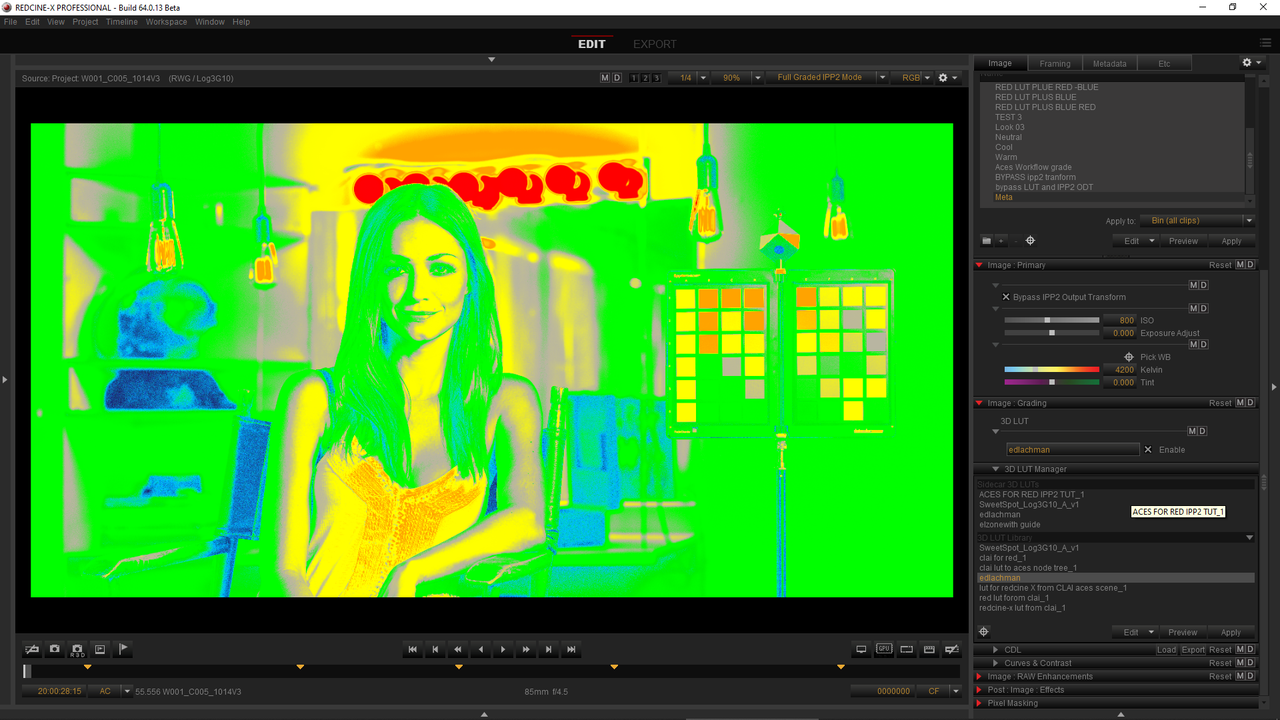
Task: Collapse the Image : Primary section
Action: pyautogui.click(x=979, y=265)
